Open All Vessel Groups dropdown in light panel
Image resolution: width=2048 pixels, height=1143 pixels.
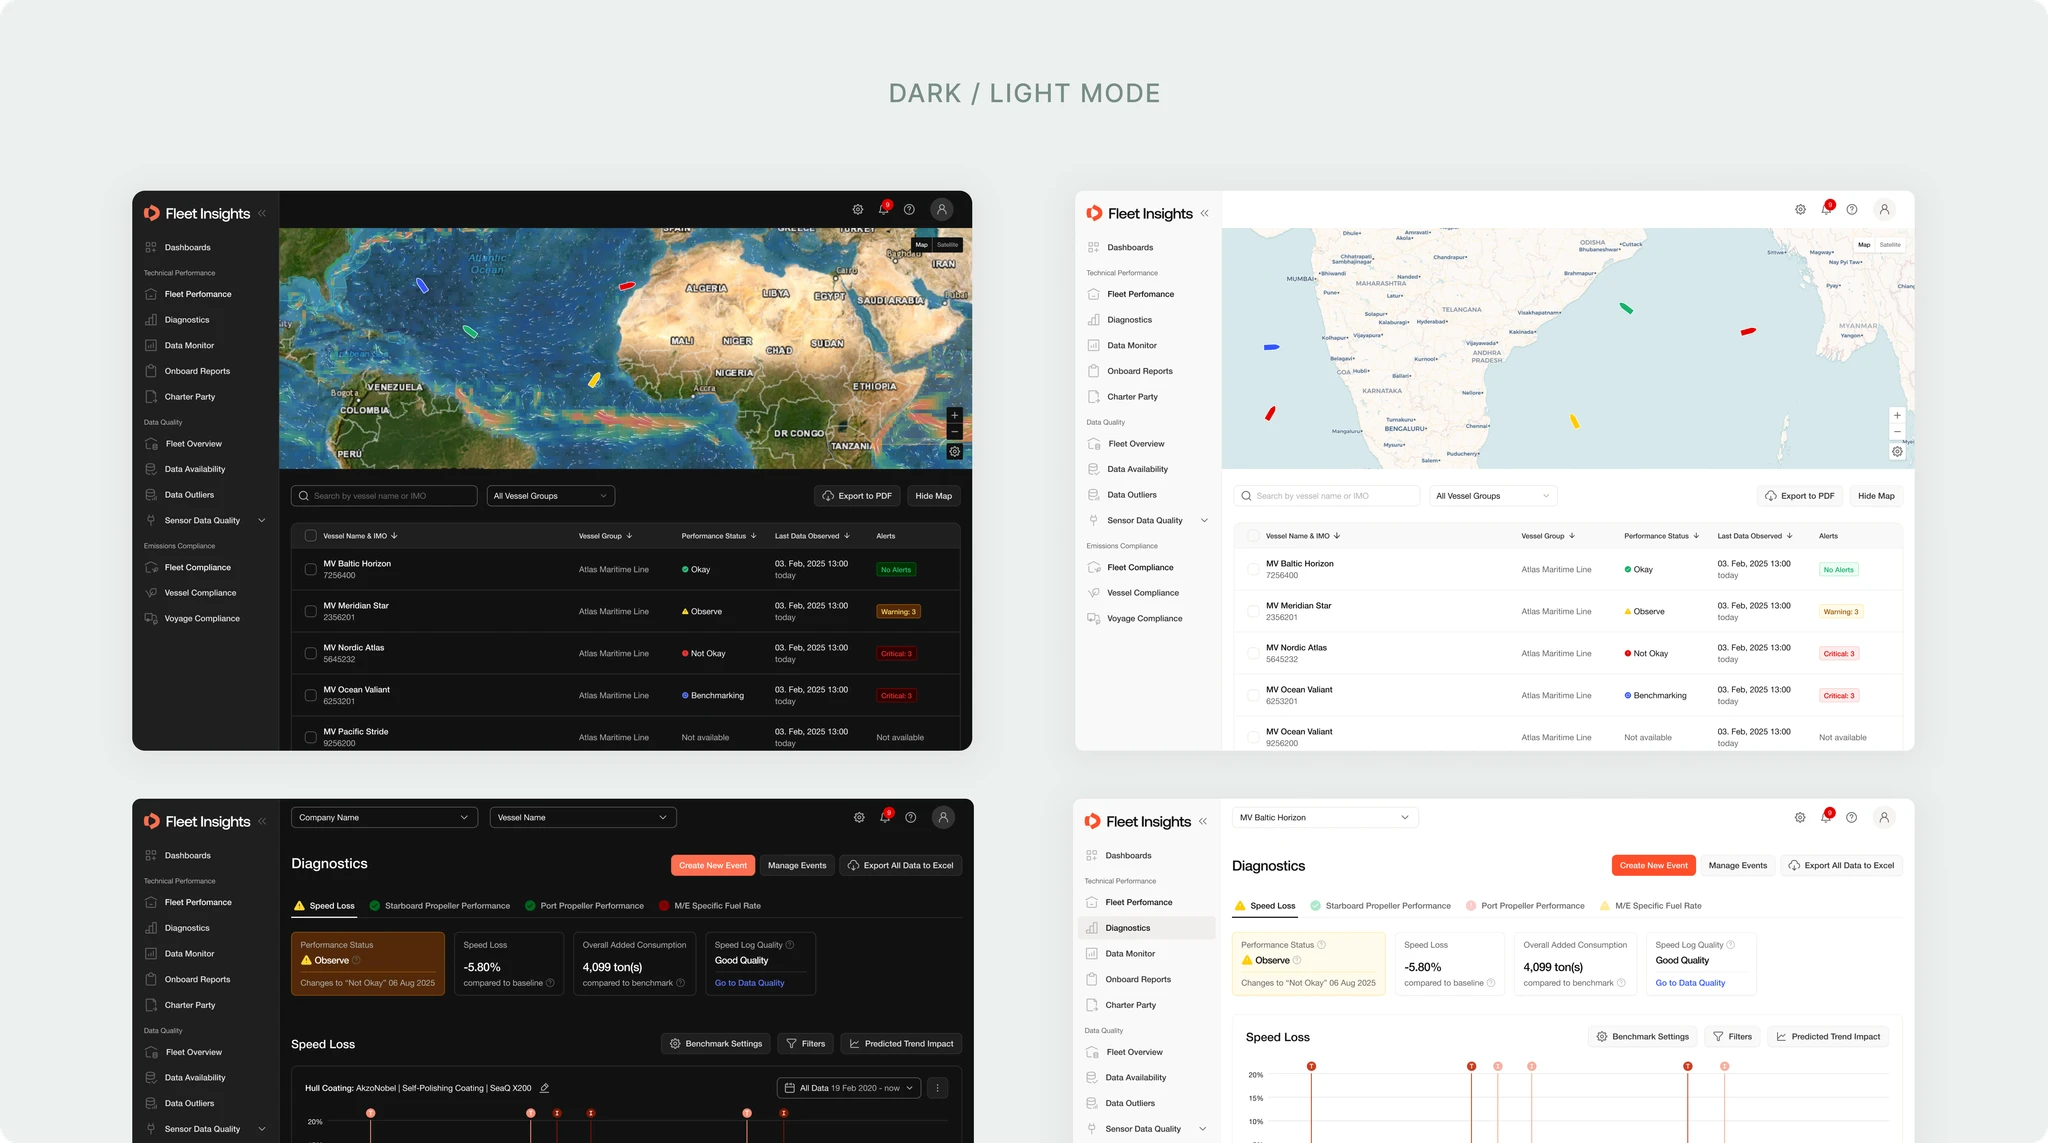coord(1493,496)
